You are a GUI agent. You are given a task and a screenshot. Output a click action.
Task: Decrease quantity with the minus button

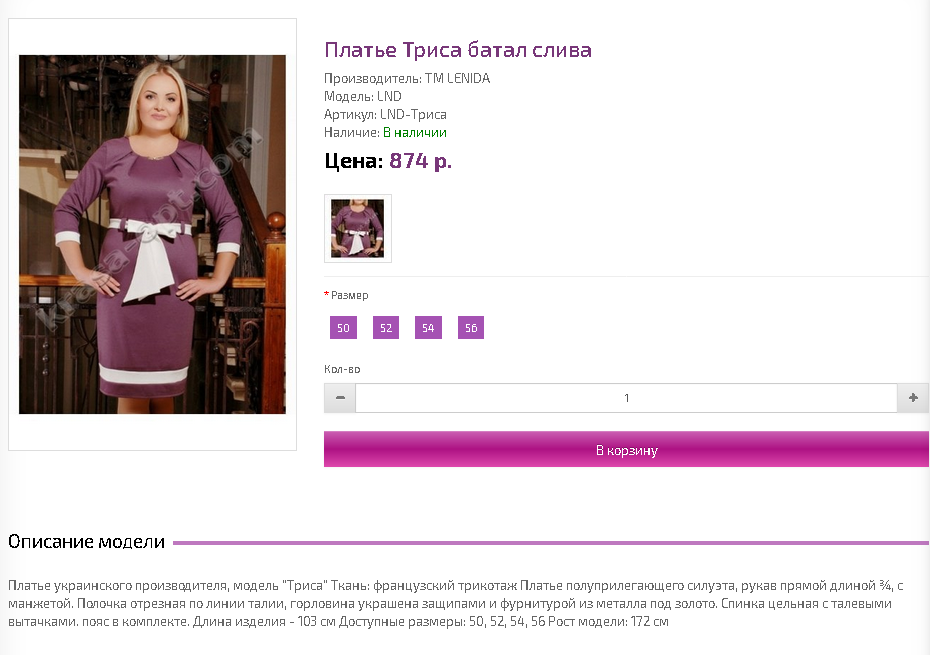(x=340, y=398)
